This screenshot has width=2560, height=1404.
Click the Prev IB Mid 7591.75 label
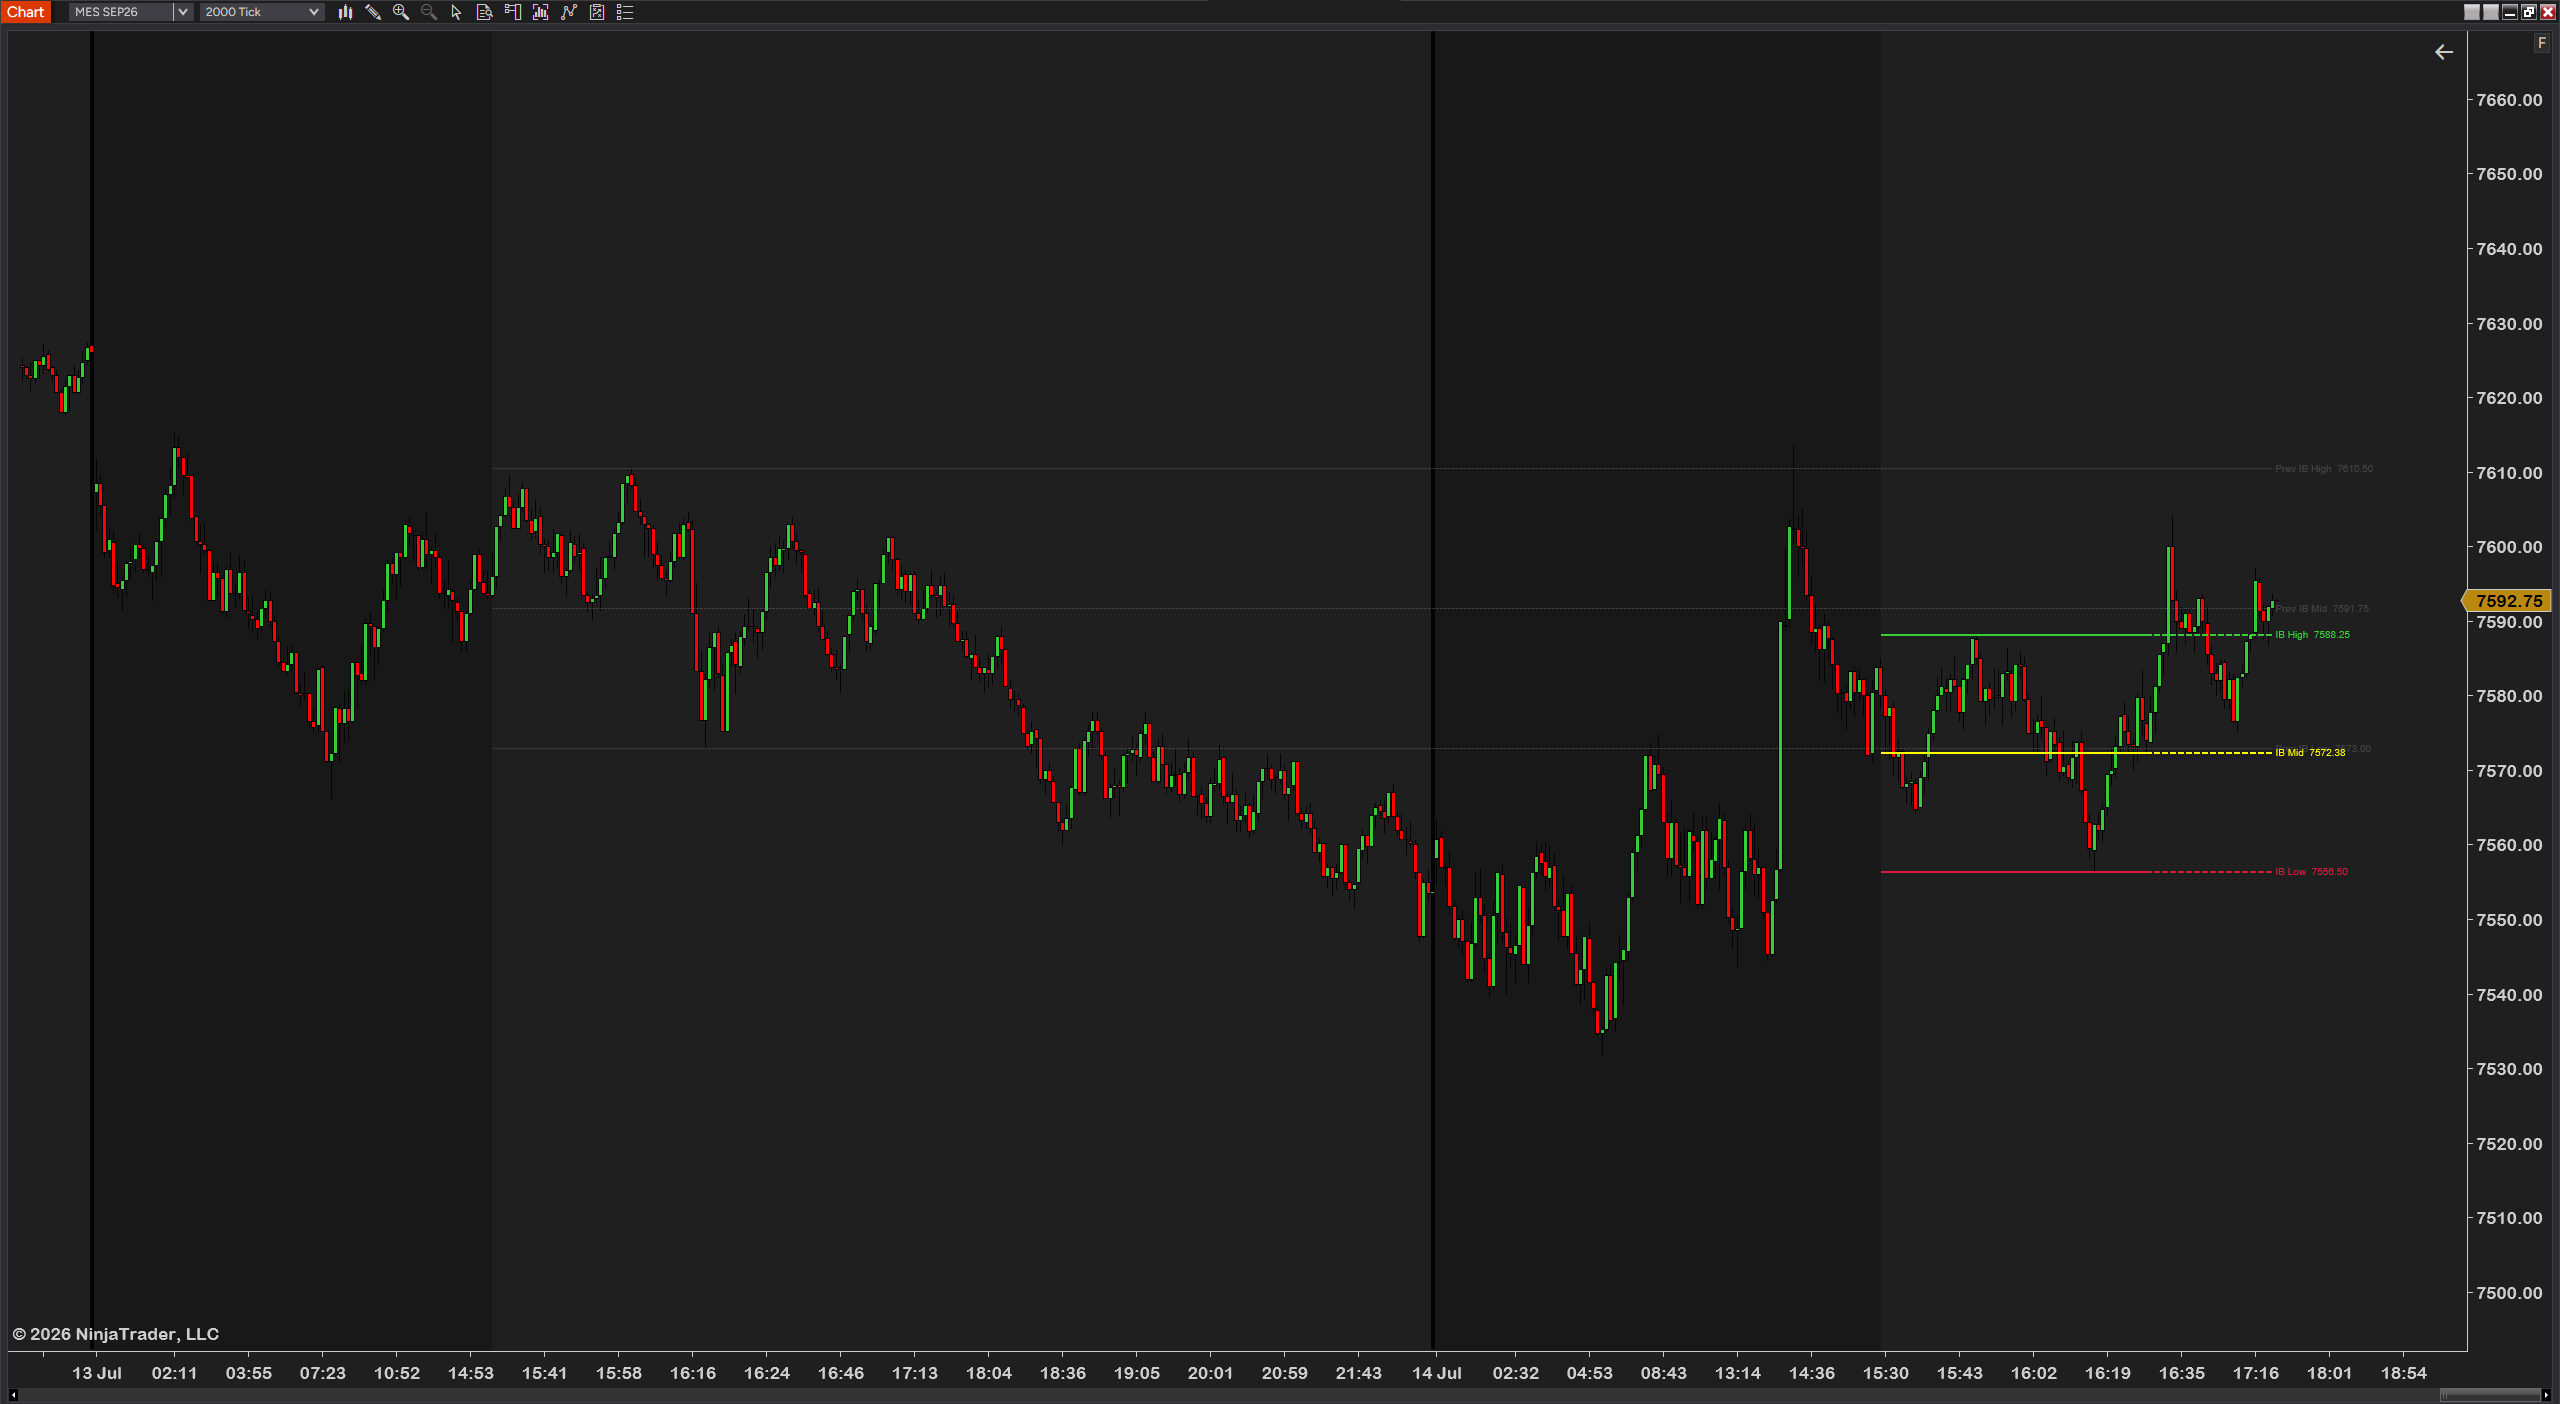pyautogui.click(x=2322, y=609)
